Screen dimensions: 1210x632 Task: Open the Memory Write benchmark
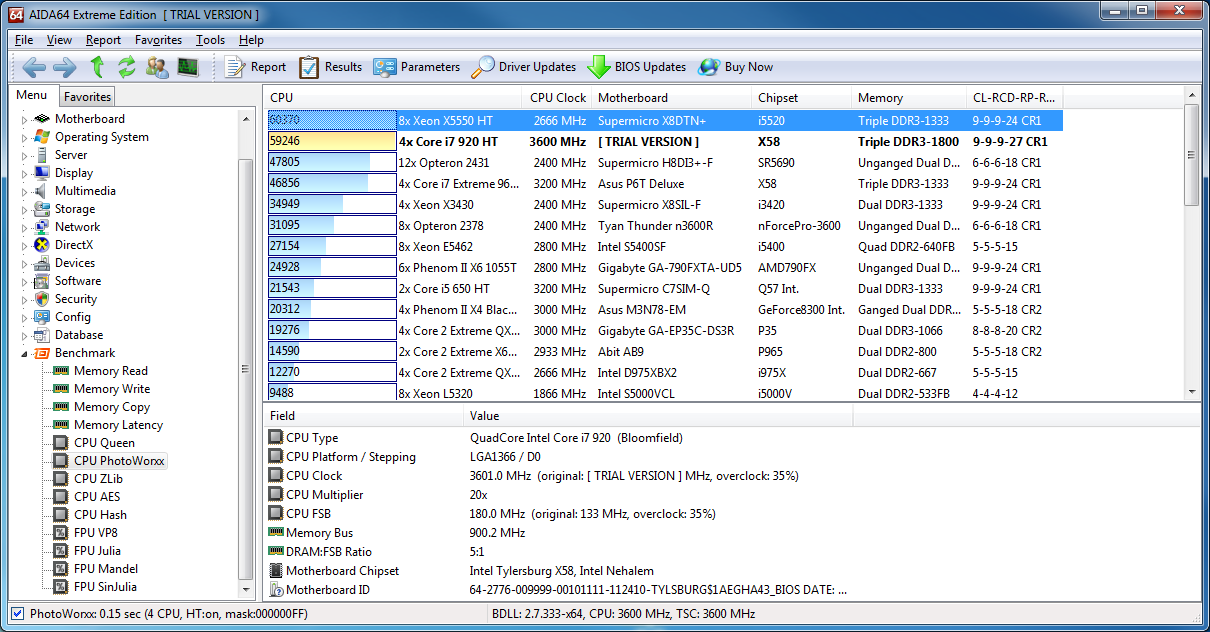click(112, 389)
